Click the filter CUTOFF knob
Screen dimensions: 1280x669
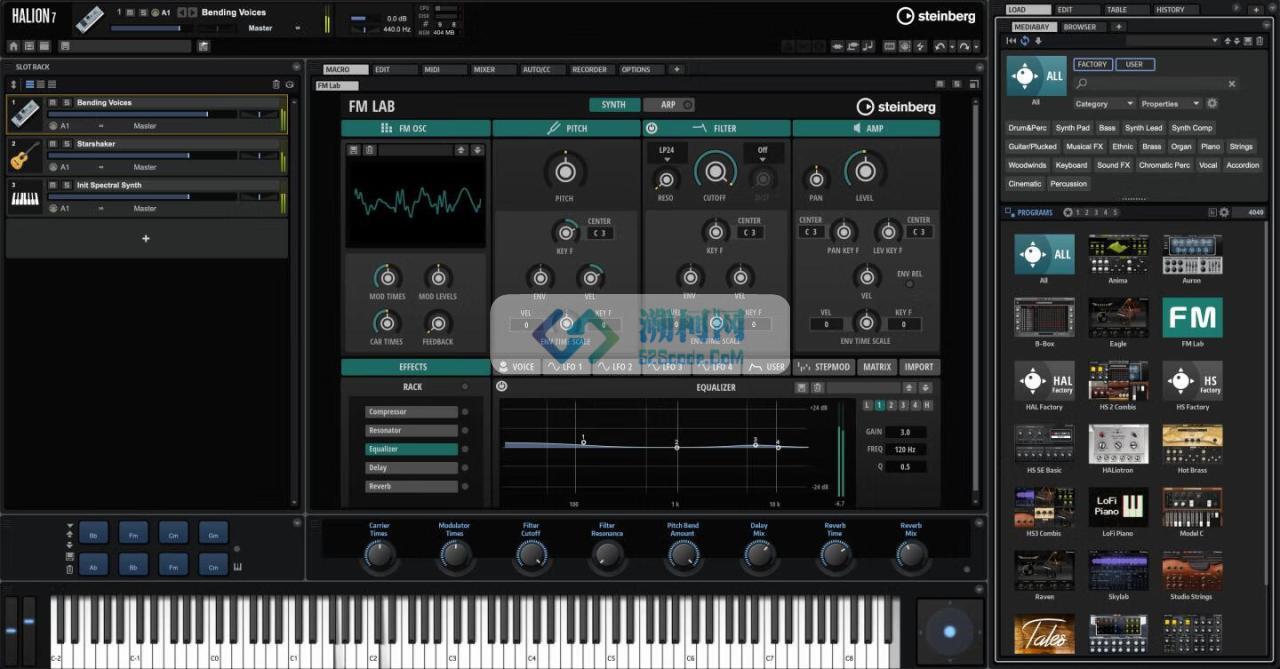715,172
